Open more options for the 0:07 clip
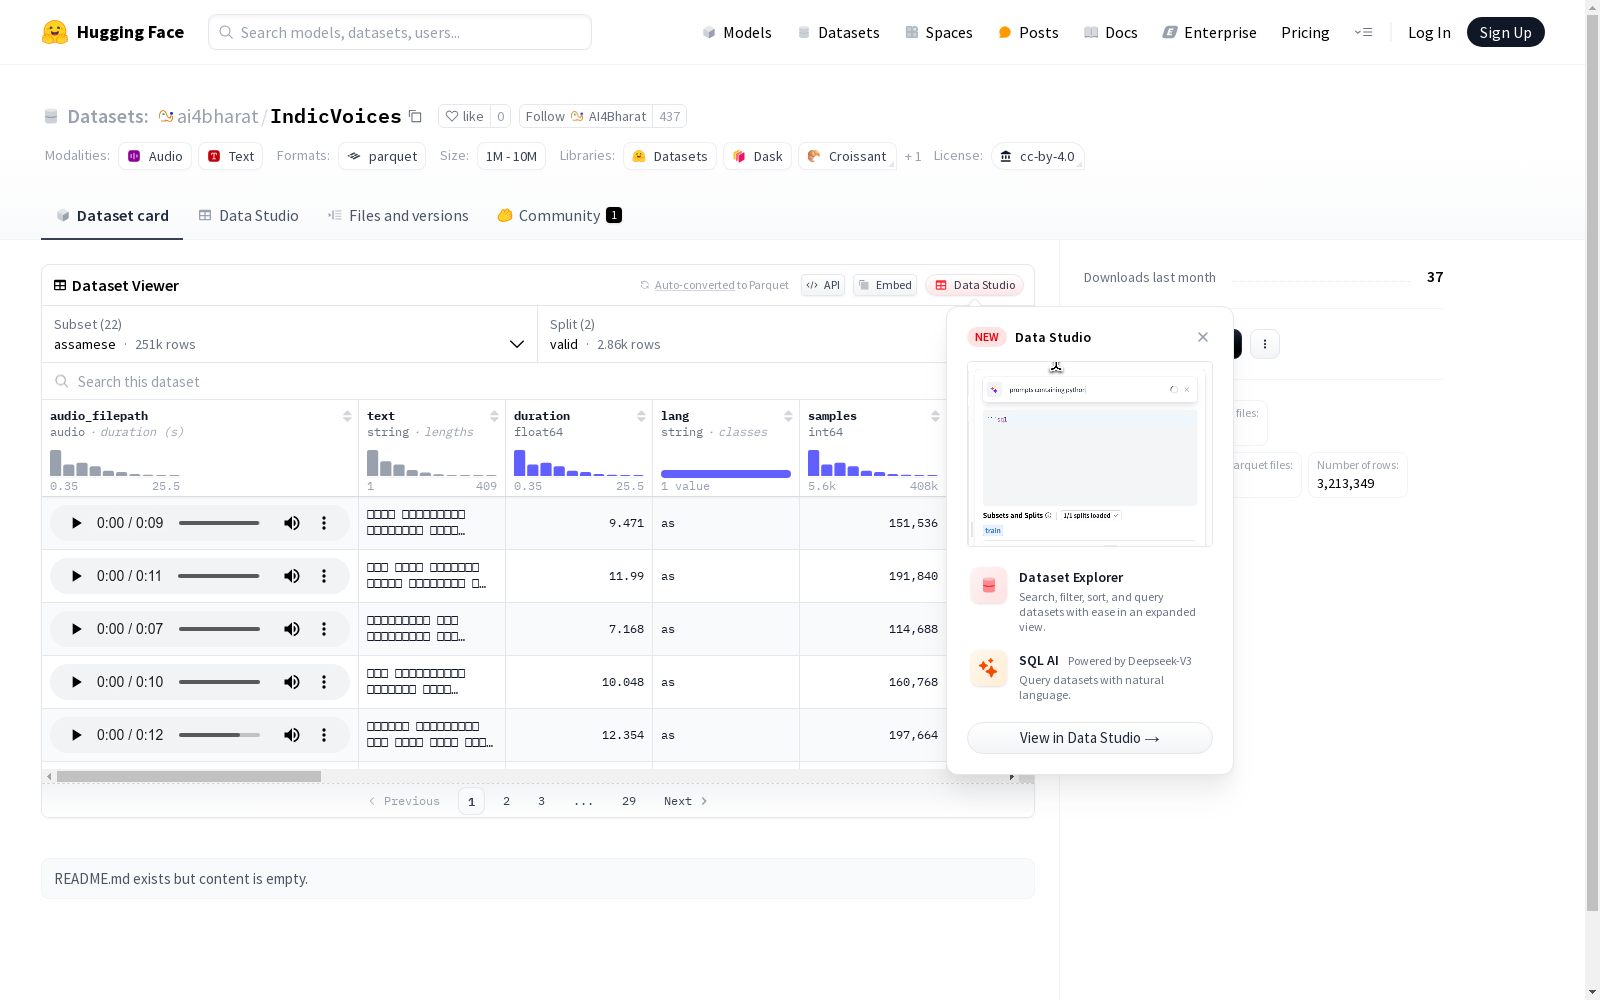The width and height of the screenshot is (1600, 1000). click(x=324, y=629)
